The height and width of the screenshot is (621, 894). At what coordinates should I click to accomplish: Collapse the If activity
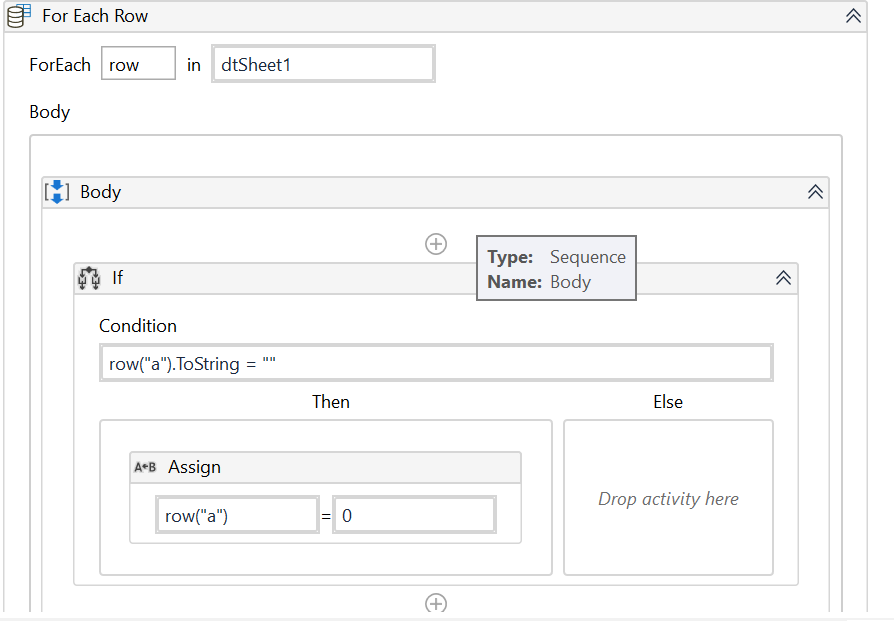(x=784, y=278)
